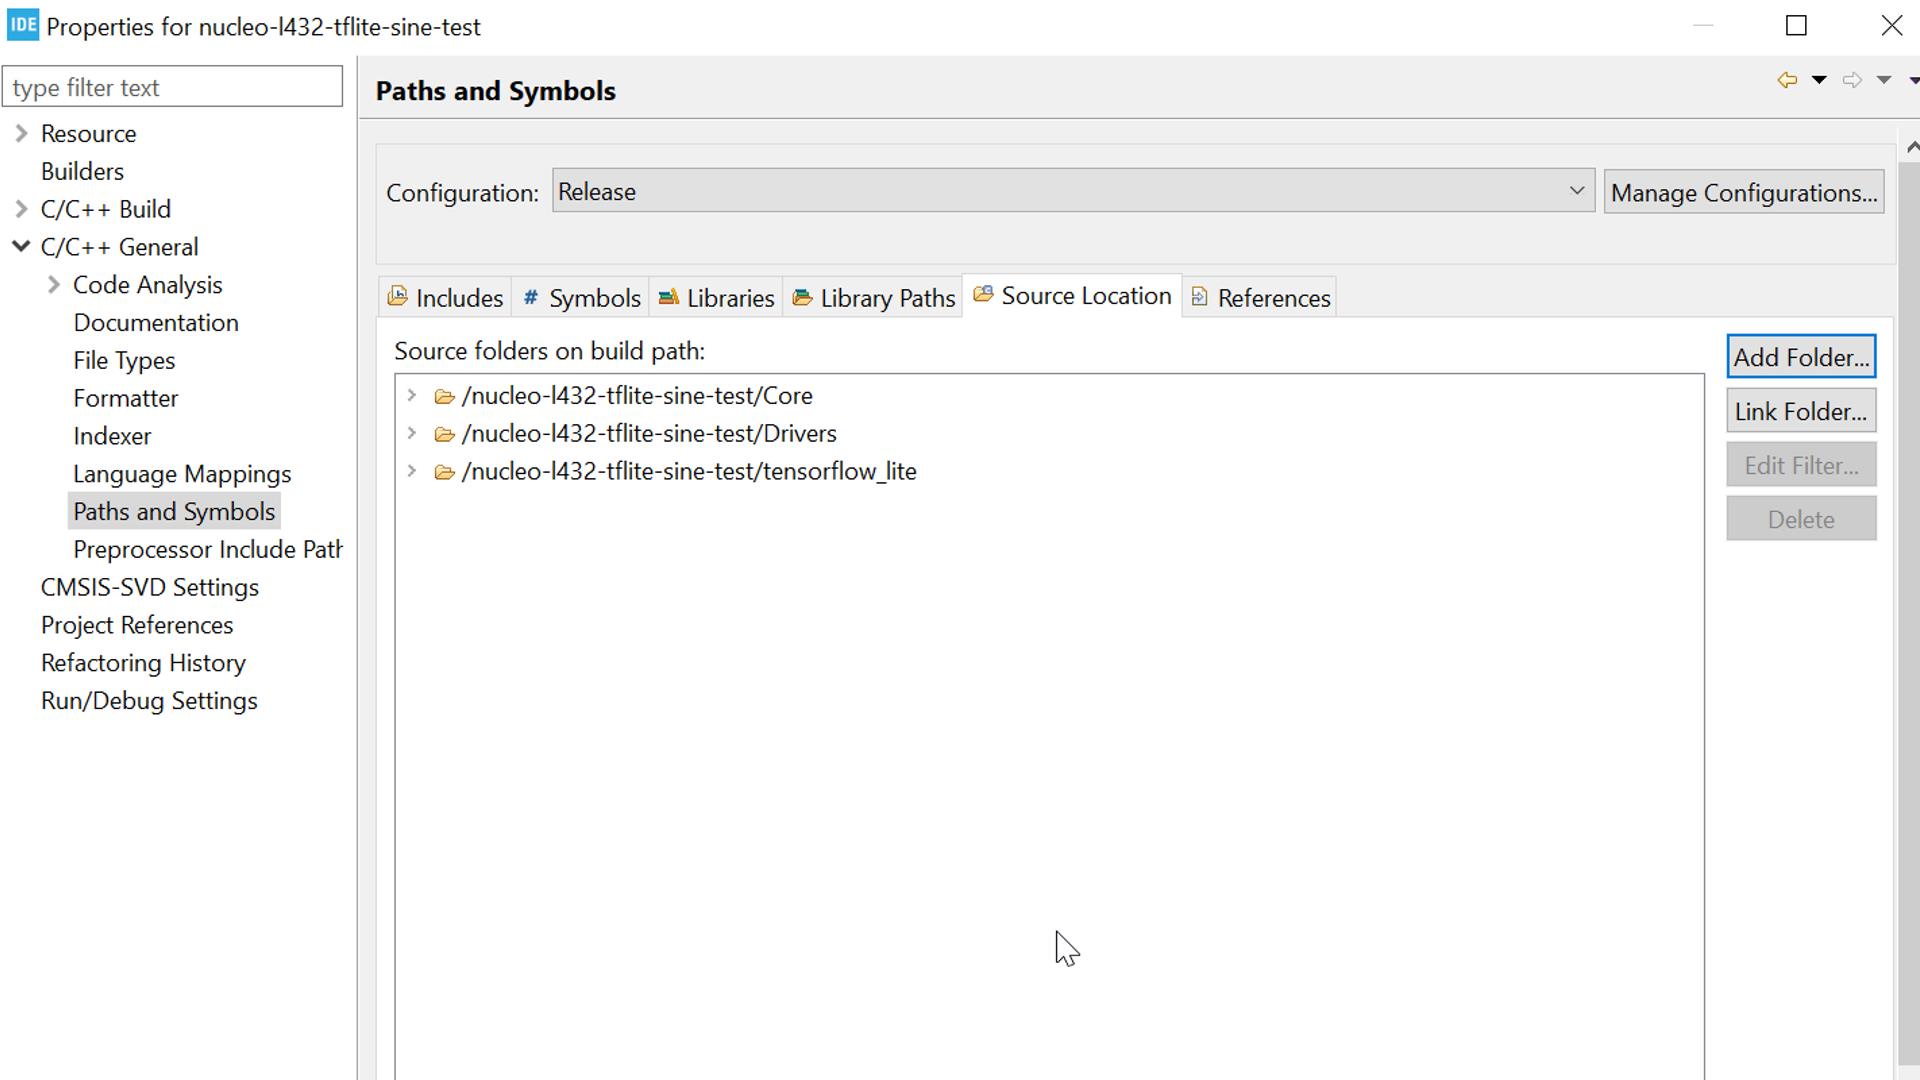Viewport: 1920px width, 1080px height.
Task: Click the Edit Filter button
Action: pyautogui.click(x=1801, y=464)
